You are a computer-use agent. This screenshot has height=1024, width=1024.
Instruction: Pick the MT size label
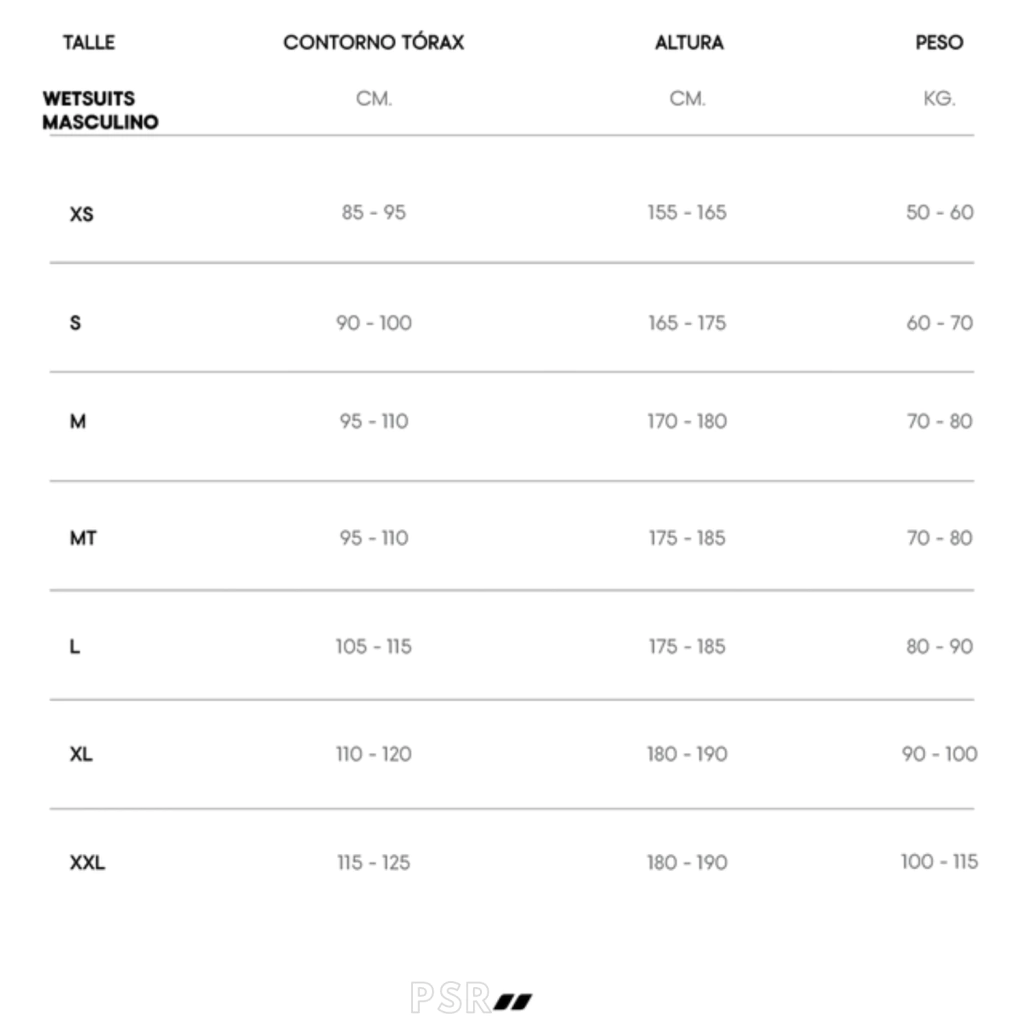(x=83, y=539)
